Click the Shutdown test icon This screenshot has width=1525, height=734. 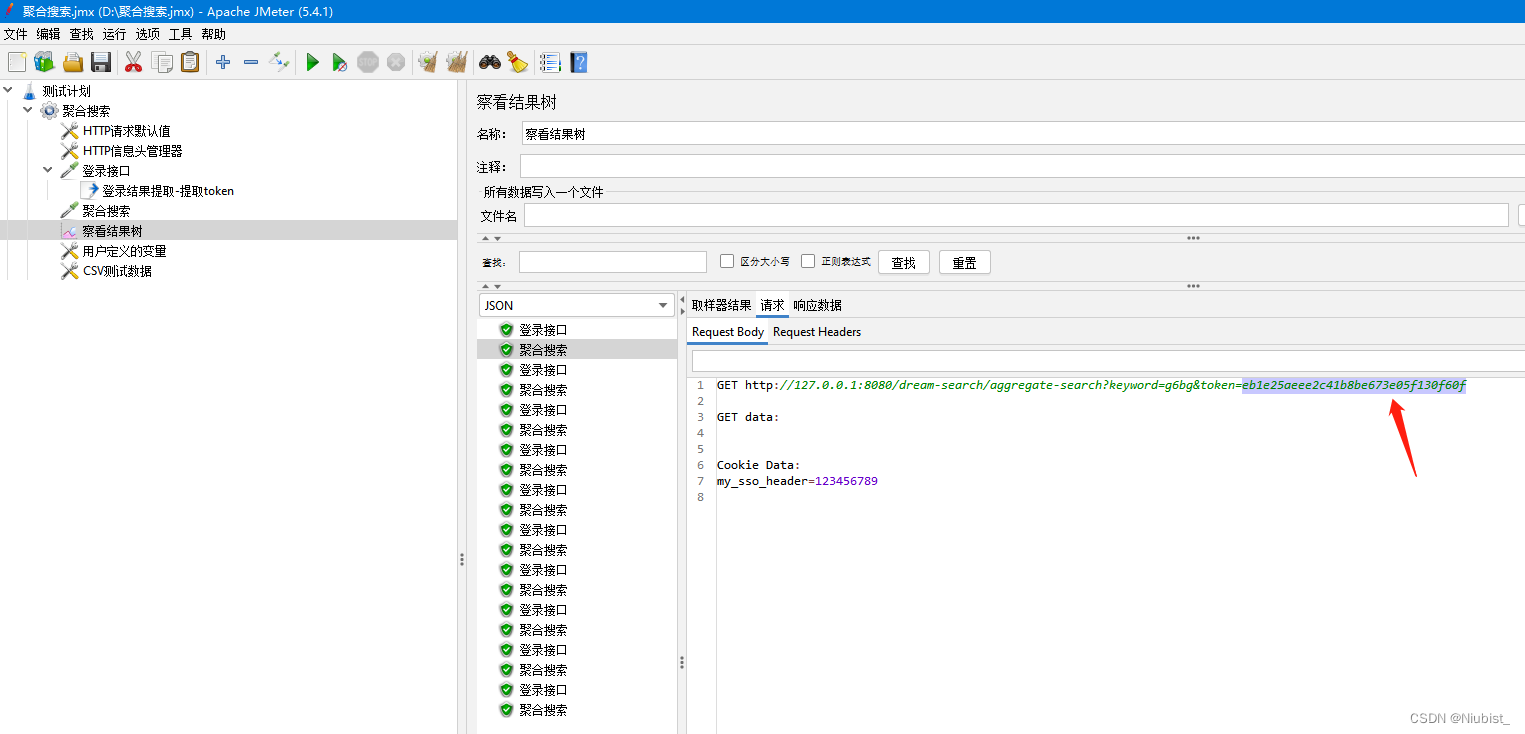click(396, 62)
